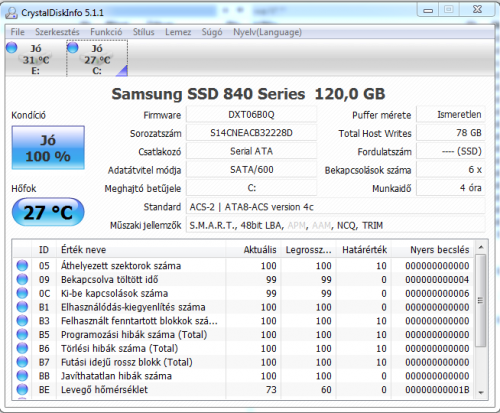
Task: Click the status orb for attribute B1
Action: click(22, 307)
